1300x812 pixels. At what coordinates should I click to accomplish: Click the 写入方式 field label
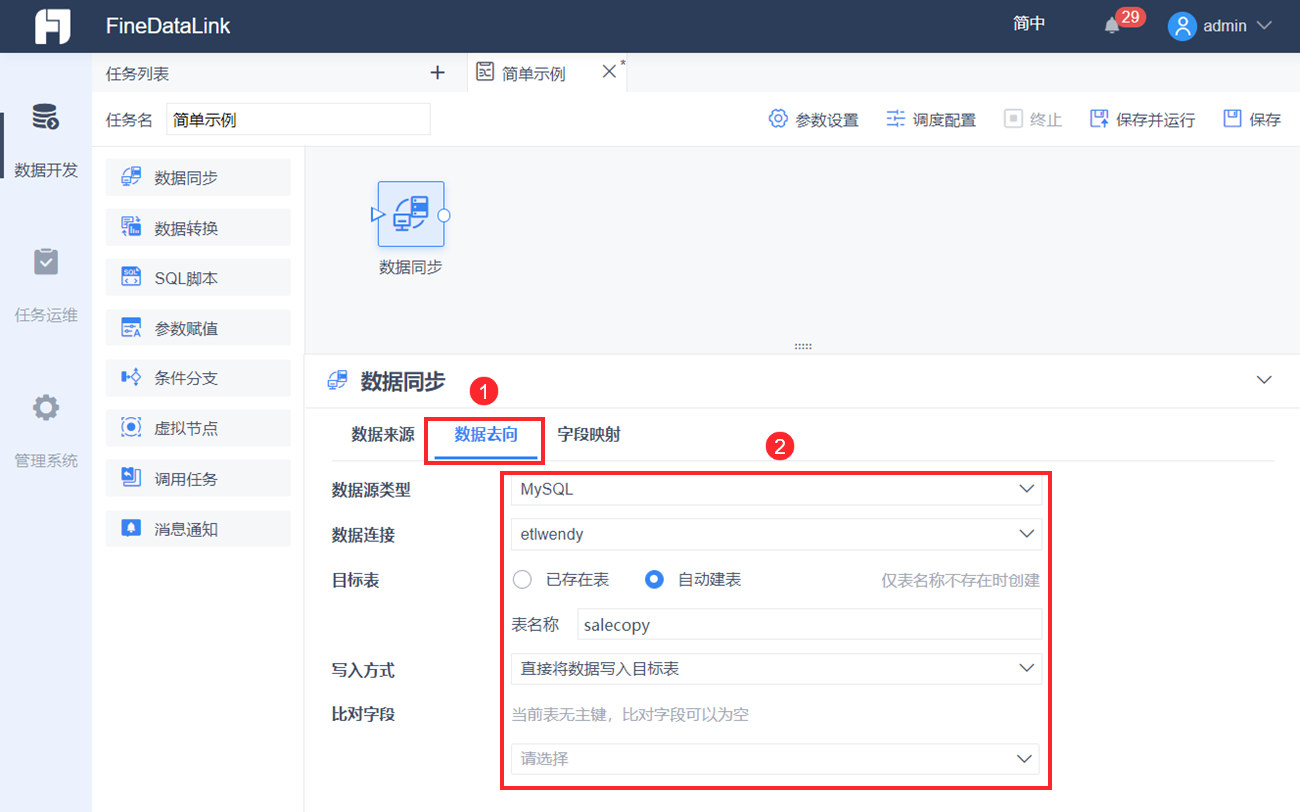pos(363,670)
